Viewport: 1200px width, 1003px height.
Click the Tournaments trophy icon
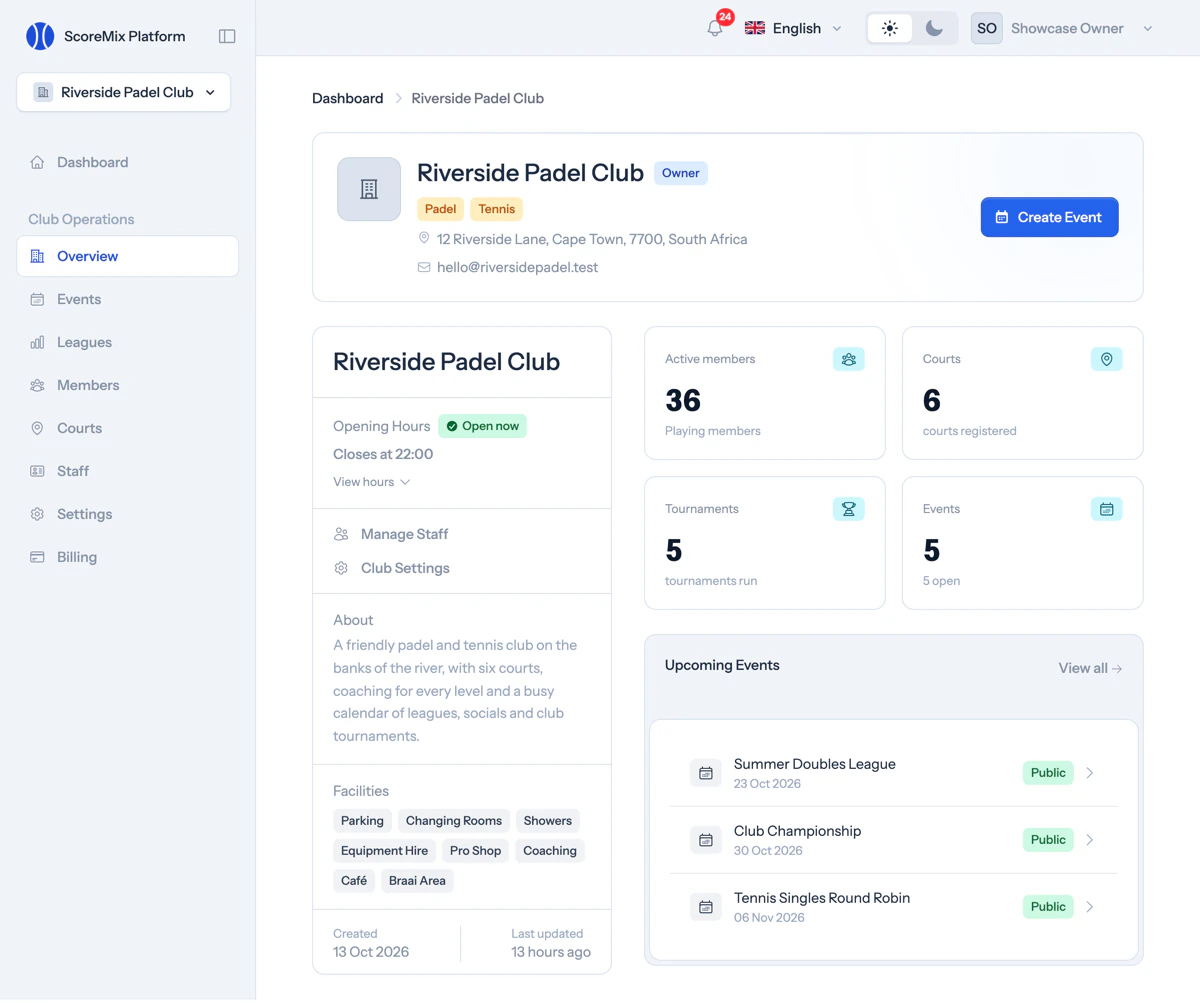click(849, 509)
